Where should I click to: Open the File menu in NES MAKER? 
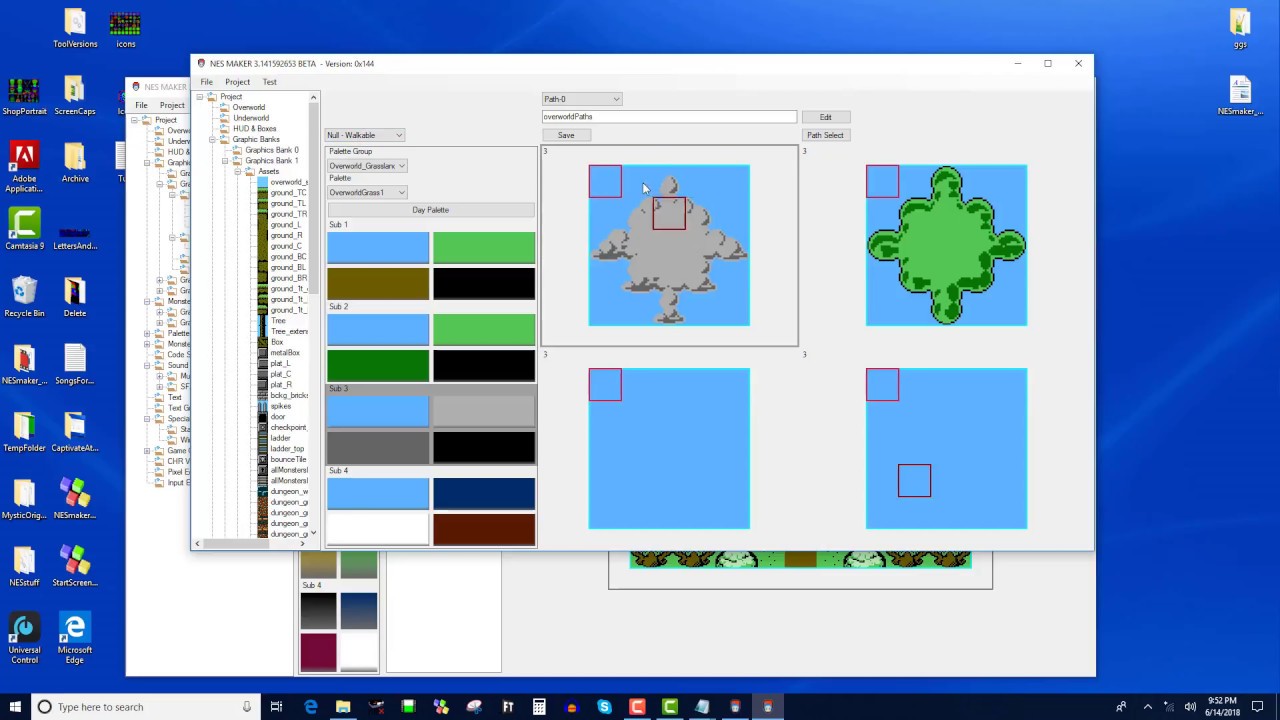point(206,82)
